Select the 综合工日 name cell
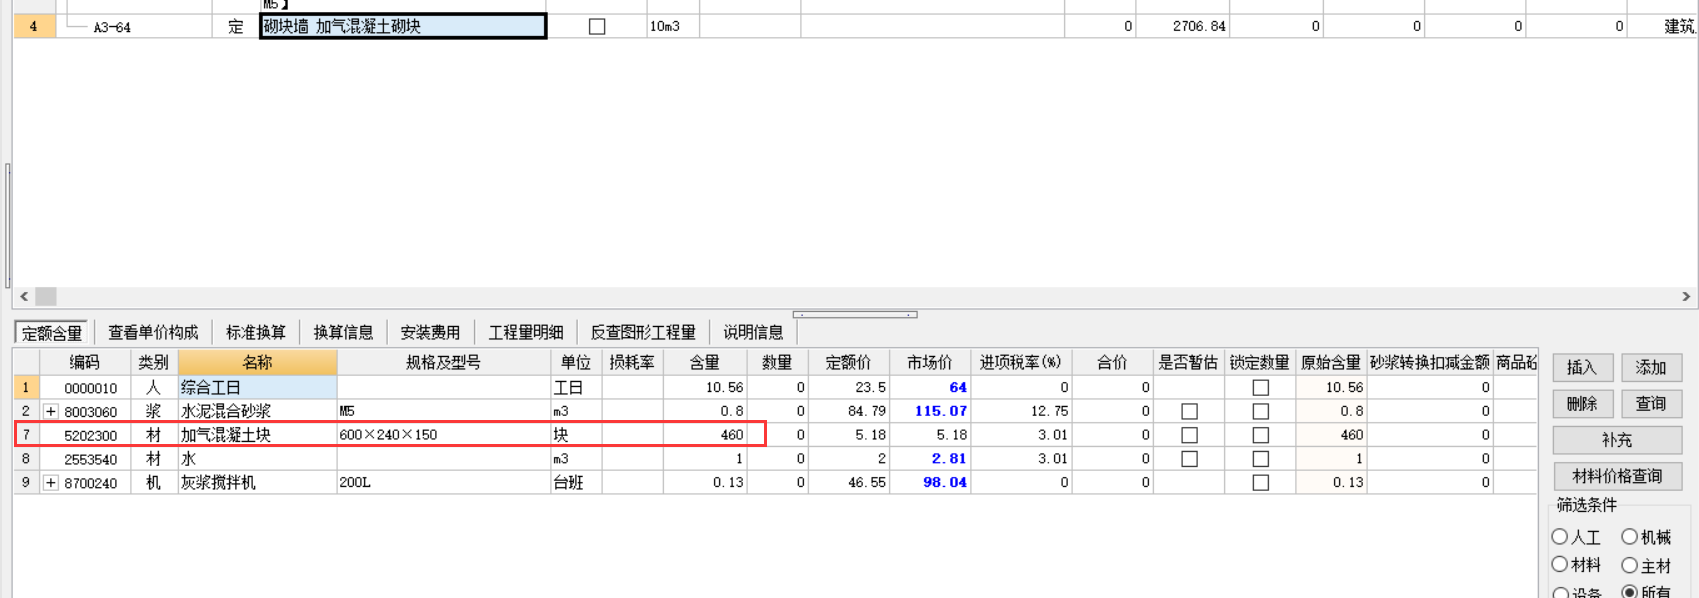The height and width of the screenshot is (598, 1699). point(257,387)
